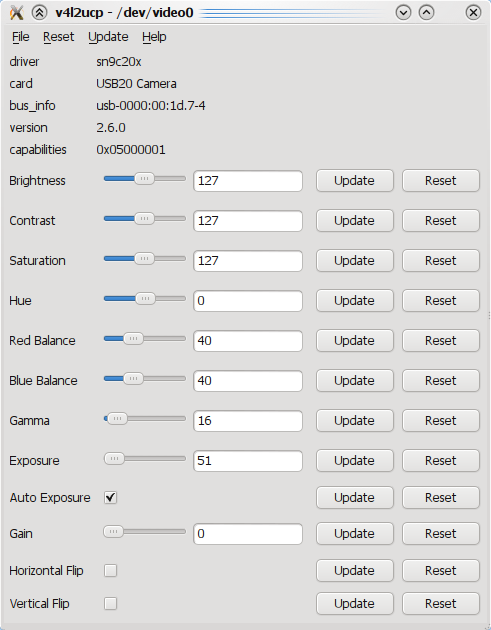Click Reset button for Gain

tap(441, 534)
